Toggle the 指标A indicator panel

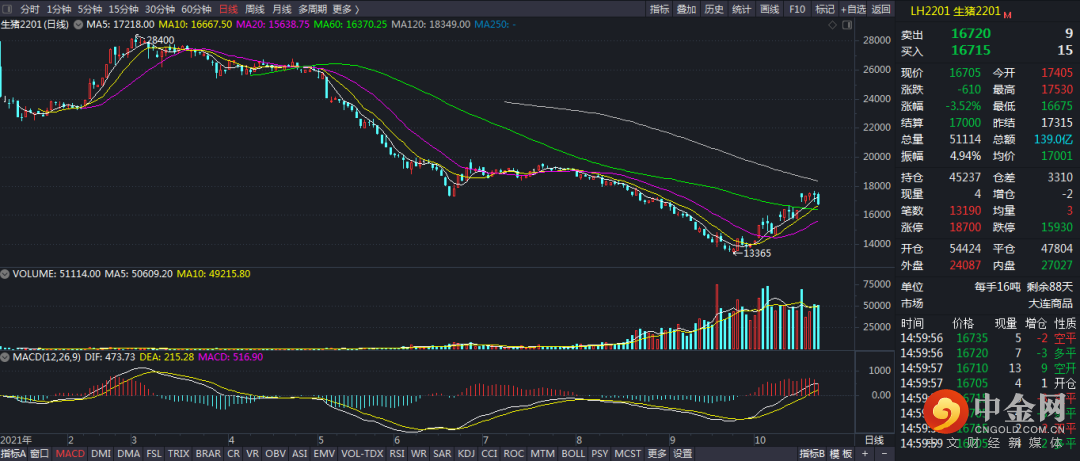(x=12, y=453)
